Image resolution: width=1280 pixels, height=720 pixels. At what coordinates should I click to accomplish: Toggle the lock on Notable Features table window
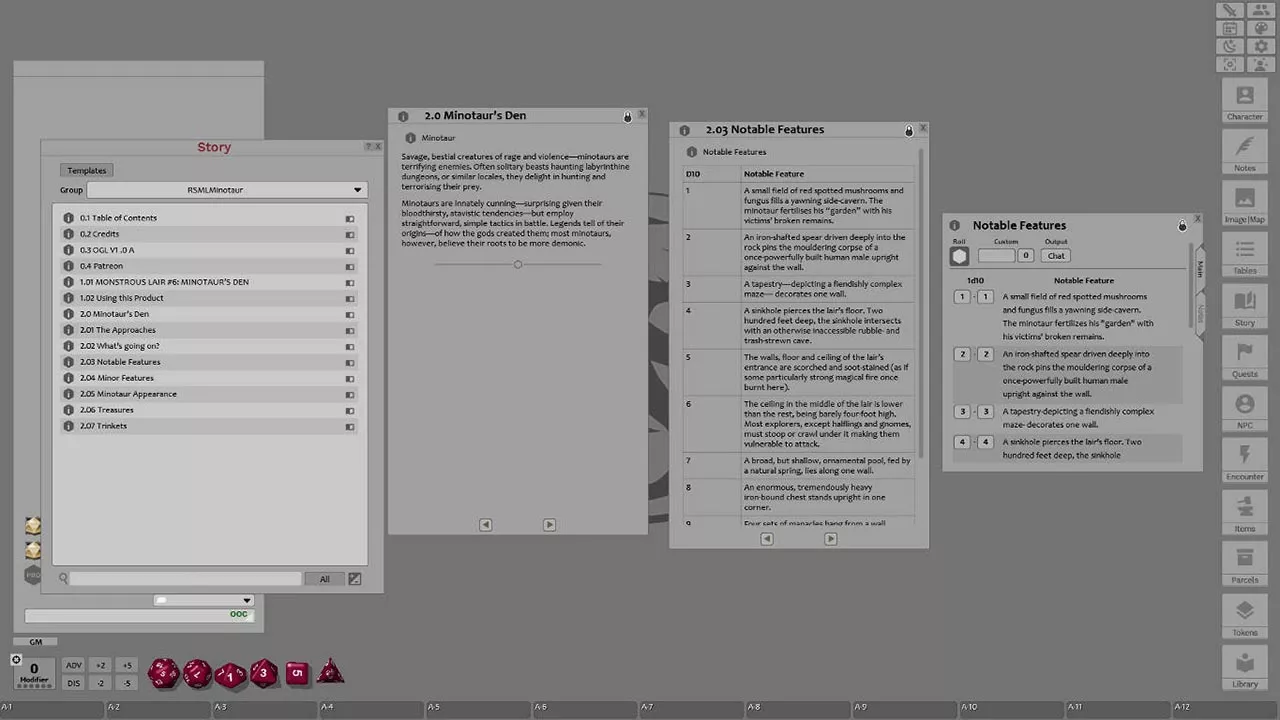pos(1182,226)
